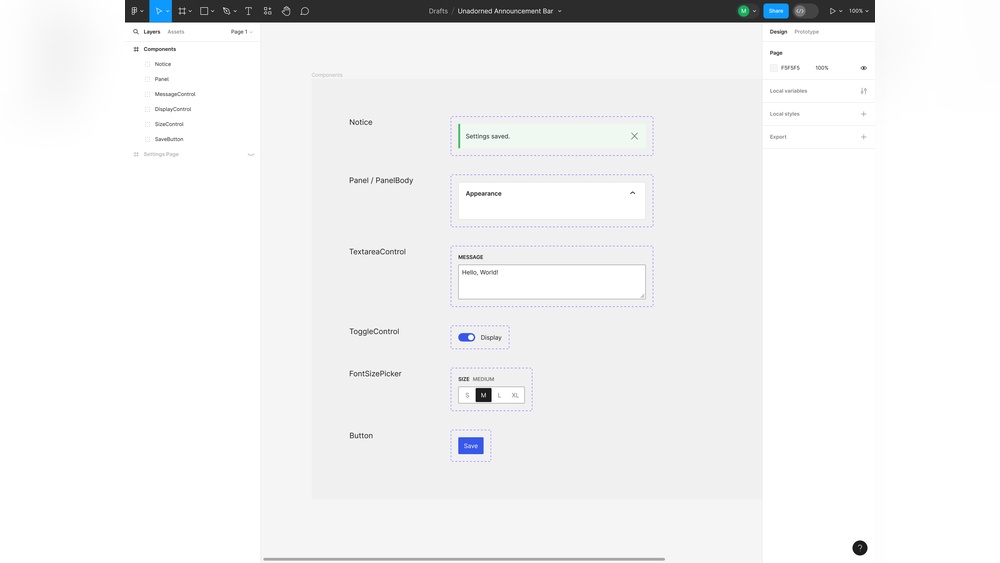
Task: Open the help question mark button
Action: tap(860, 548)
